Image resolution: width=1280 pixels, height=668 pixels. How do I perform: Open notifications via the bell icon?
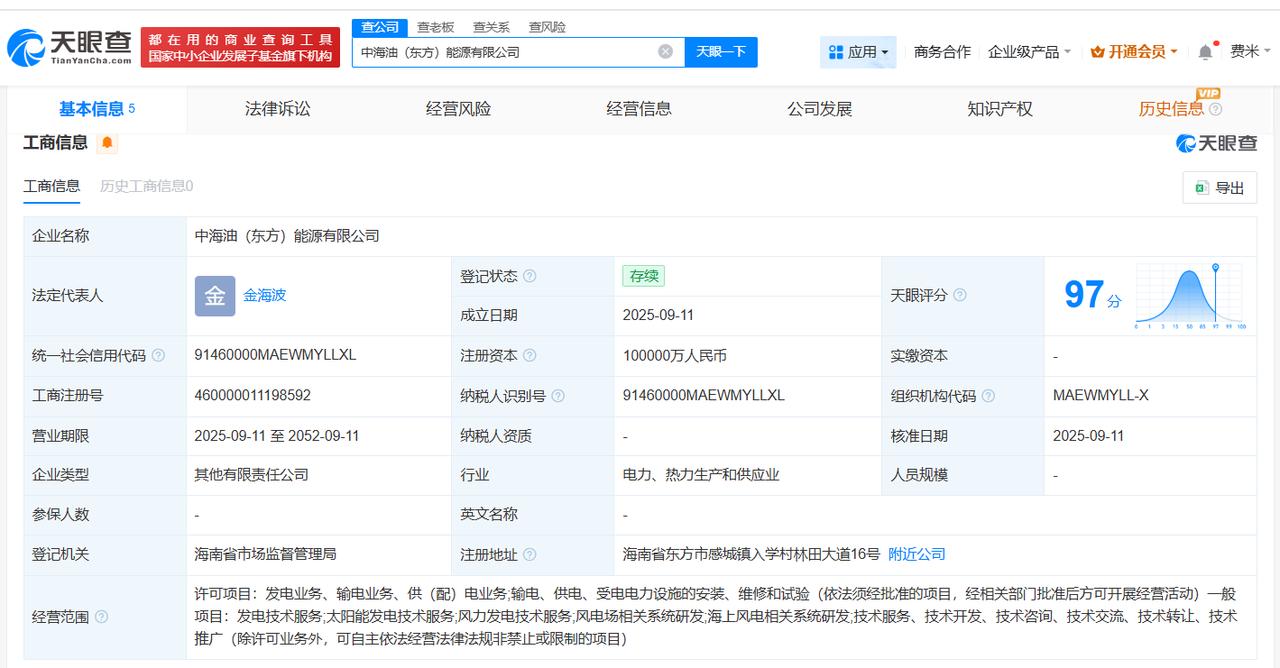click(x=1206, y=52)
